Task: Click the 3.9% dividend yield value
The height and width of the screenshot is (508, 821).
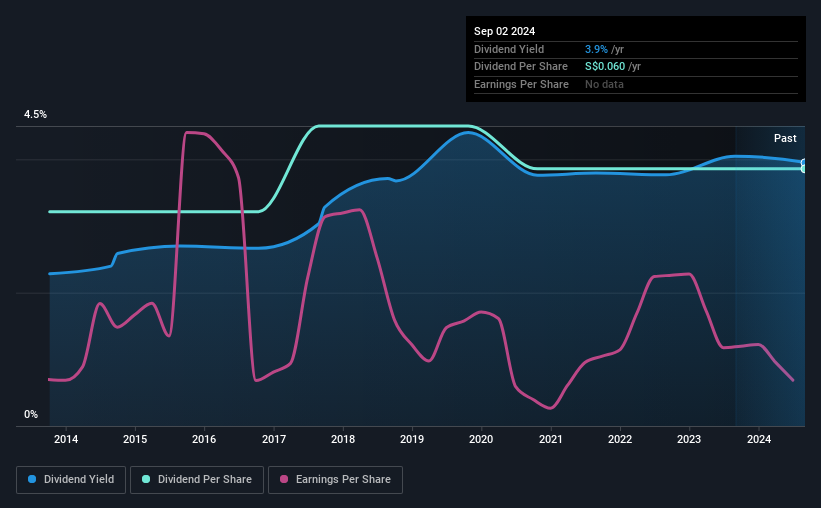Action: [596, 49]
